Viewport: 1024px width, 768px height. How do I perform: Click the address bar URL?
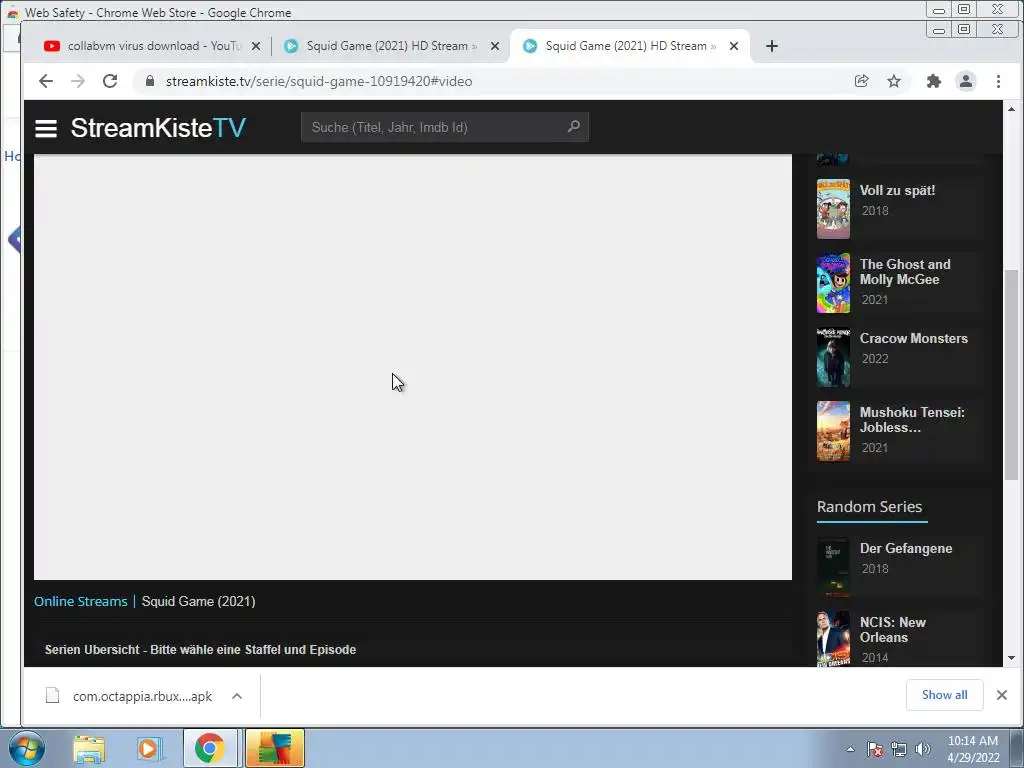319,81
